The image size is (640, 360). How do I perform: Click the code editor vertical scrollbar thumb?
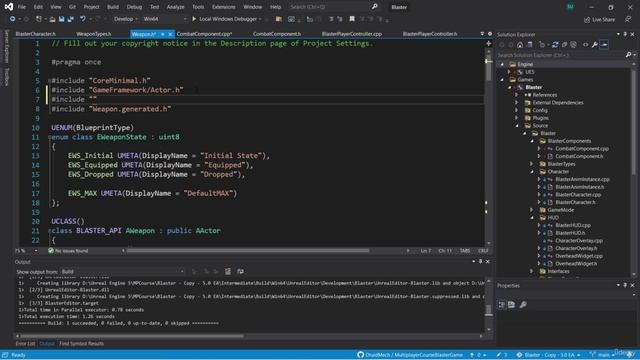point(488,67)
